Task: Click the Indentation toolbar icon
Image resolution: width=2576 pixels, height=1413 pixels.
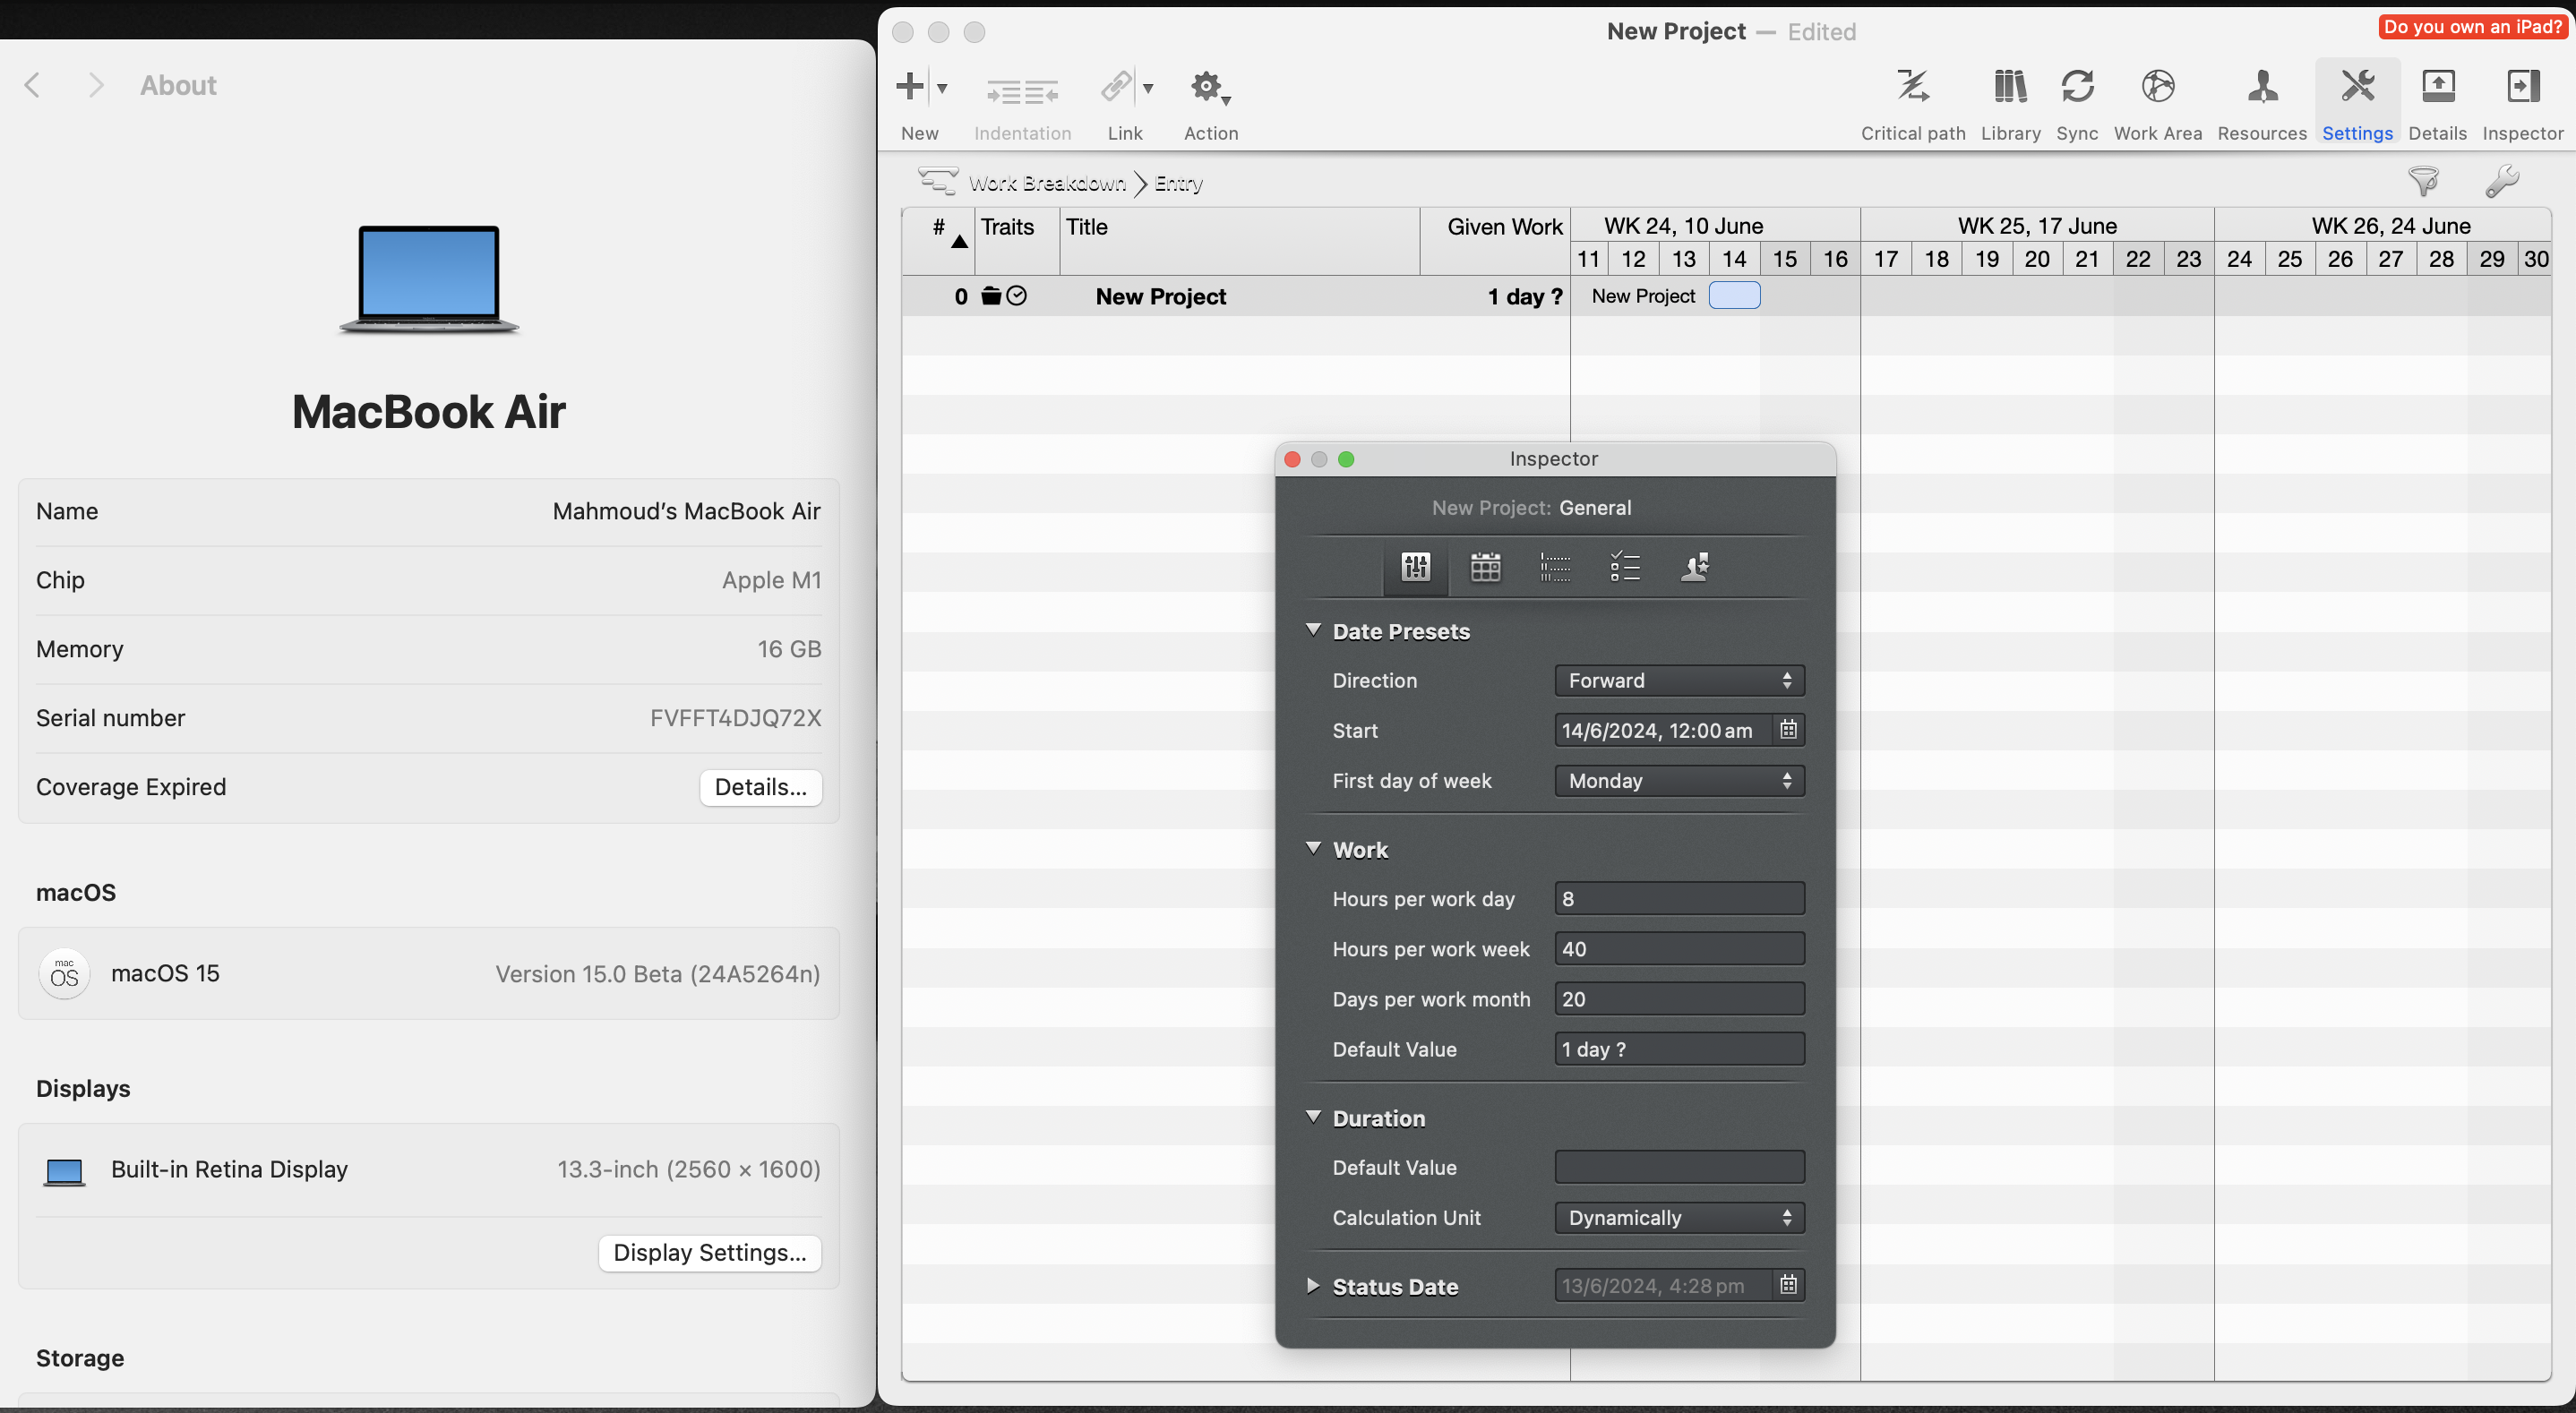Action: pos(1022,92)
